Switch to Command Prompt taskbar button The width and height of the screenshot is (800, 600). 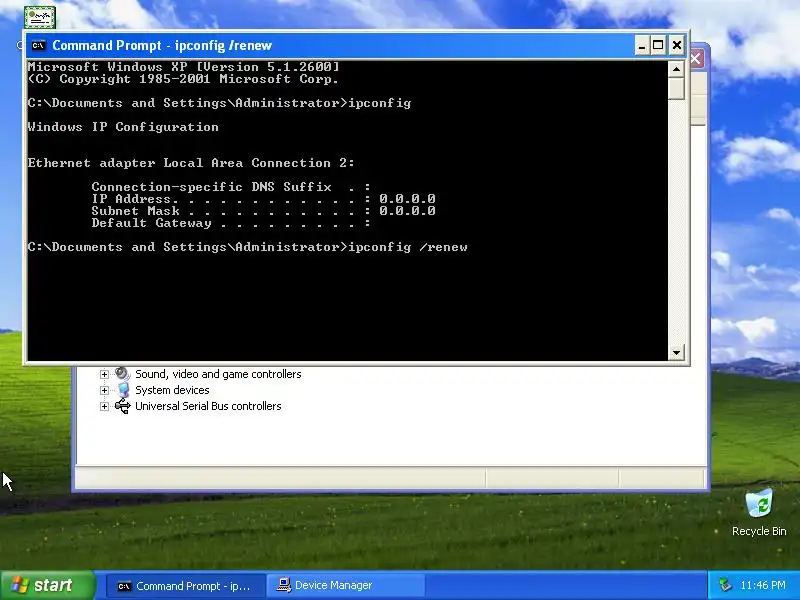[185, 586]
